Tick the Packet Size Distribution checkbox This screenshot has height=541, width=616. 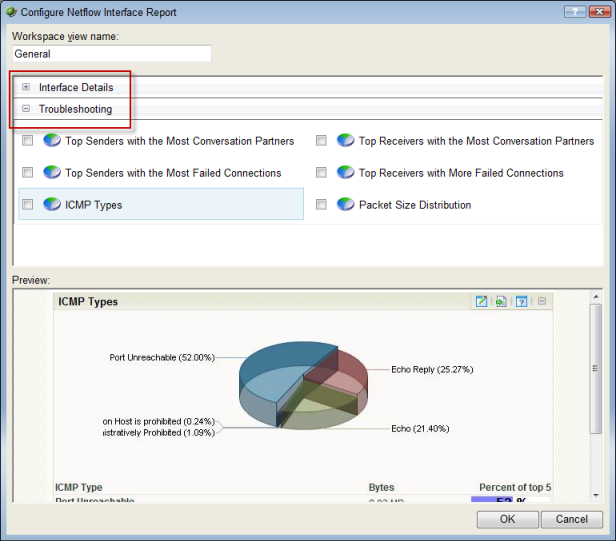(321, 205)
